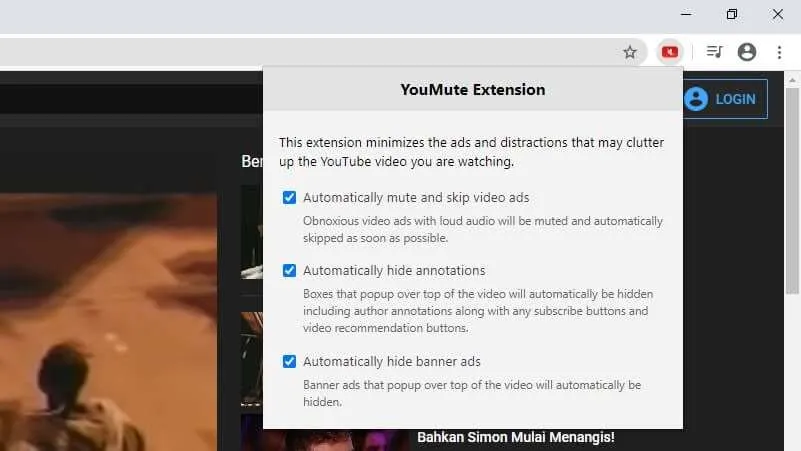Uncheck Automatically mute and skip video ads
801x451 pixels.
pyautogui.click(x=289, y=198)
